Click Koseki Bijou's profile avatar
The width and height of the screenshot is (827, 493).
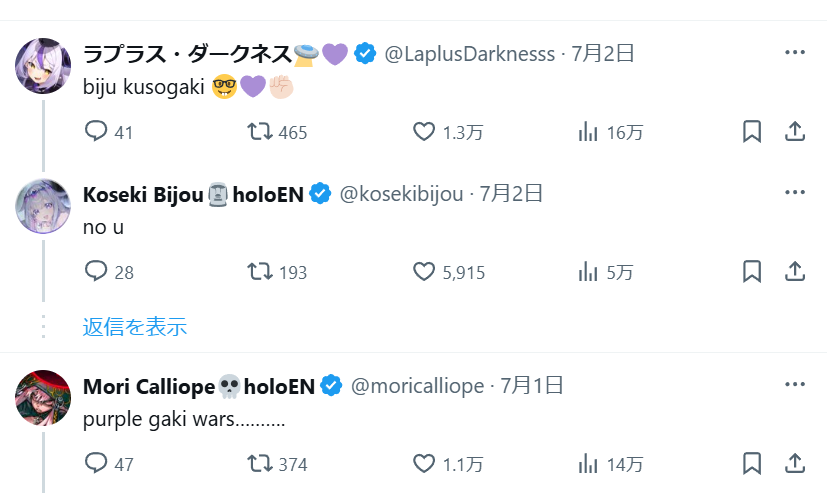[x=44, y=206]
